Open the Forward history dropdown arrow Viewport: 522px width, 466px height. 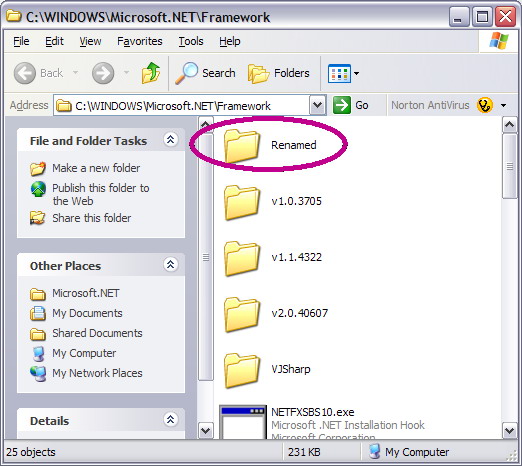coord(126,72)
